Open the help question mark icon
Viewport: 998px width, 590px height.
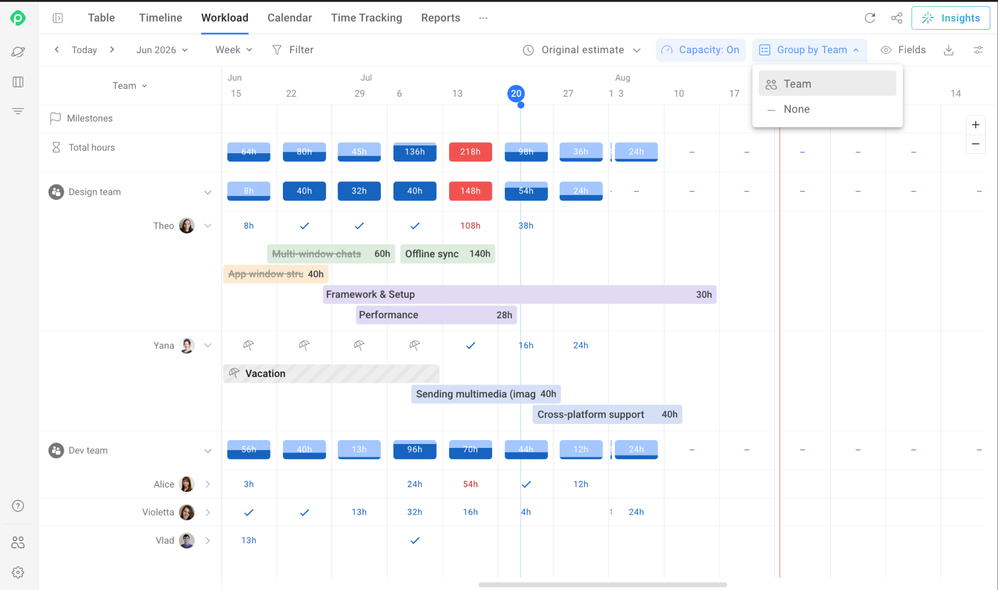[x=18, y=506]
